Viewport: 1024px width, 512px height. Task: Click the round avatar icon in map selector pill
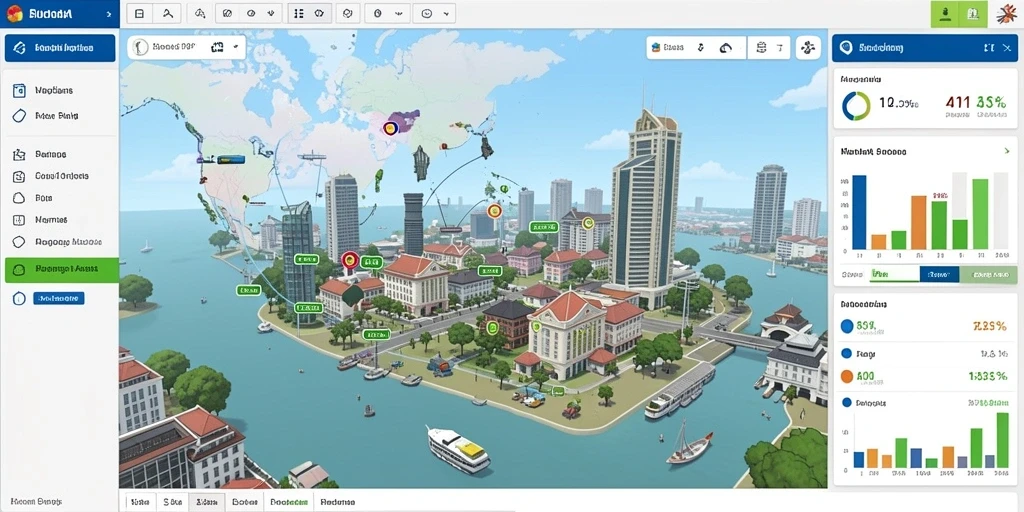[x=138, y=46]
